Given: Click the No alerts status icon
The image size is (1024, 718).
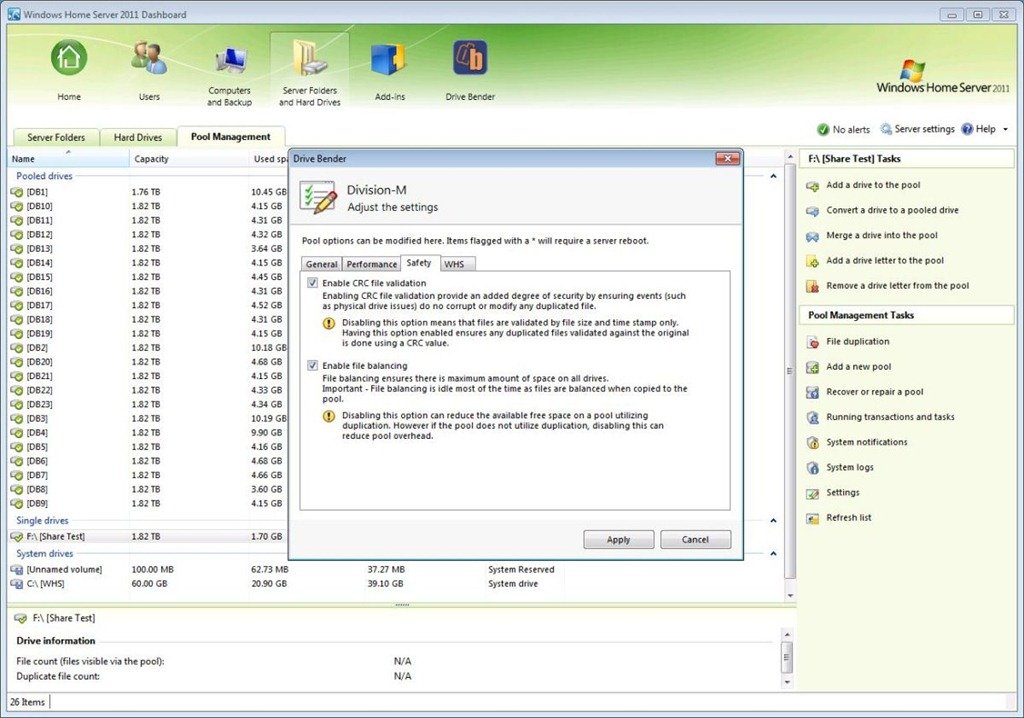Looking at the screenshot, I should 823,129.
